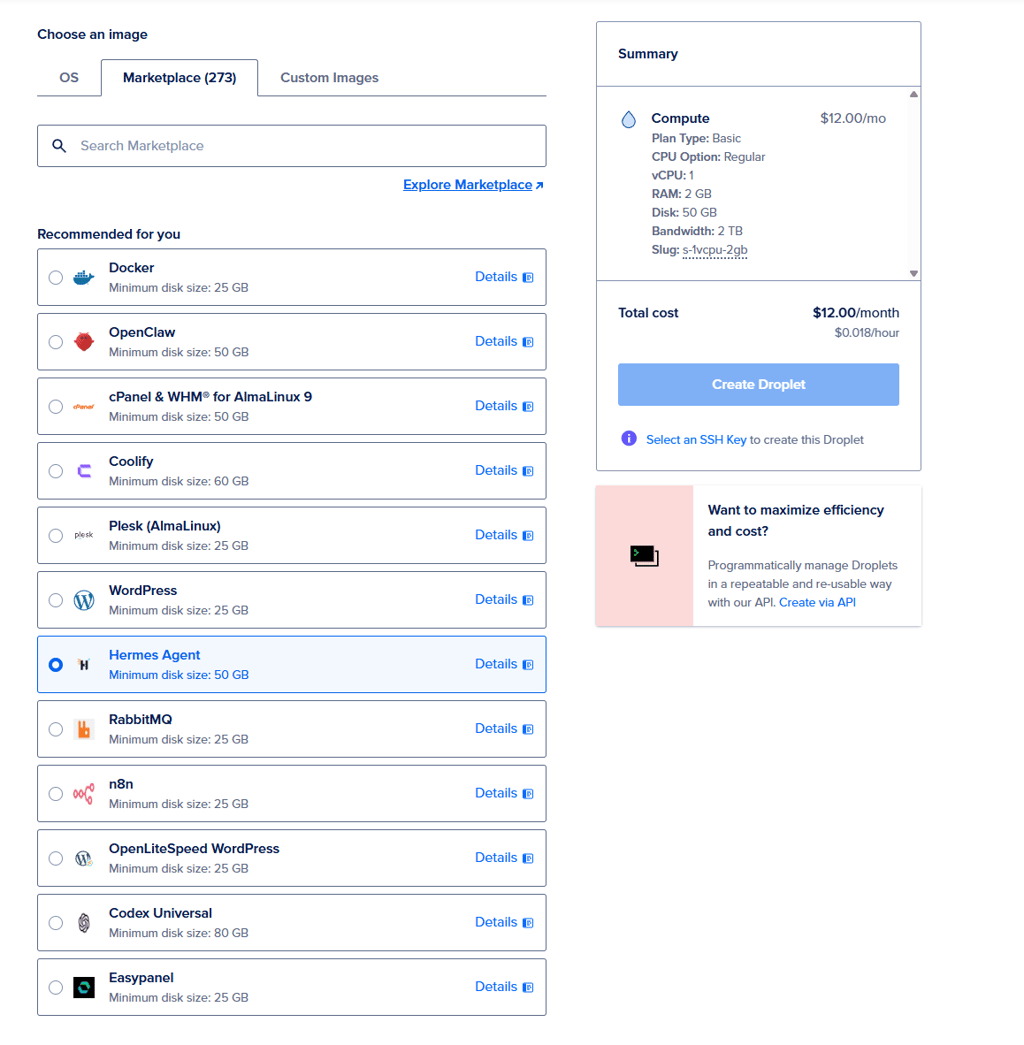This screenshot has height=1045, width=1024.
Task: Click the details panel icon for Coolify
Action: point(528,471)
